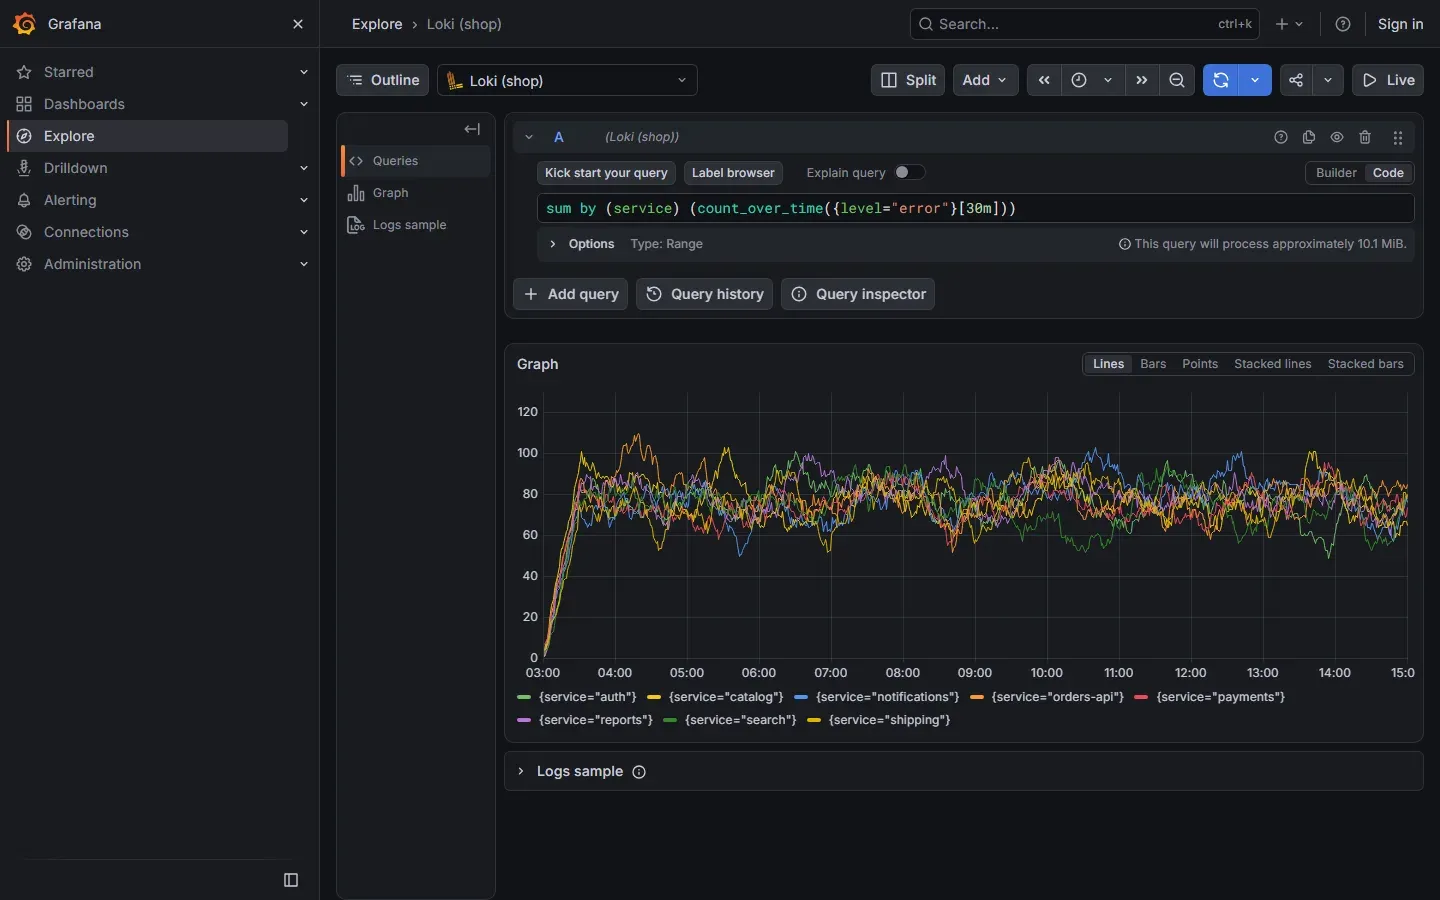Open the share options dropdown arrow
Image resolution: width=1440 pixels, height=900 pixels.
pos(1328,80)
